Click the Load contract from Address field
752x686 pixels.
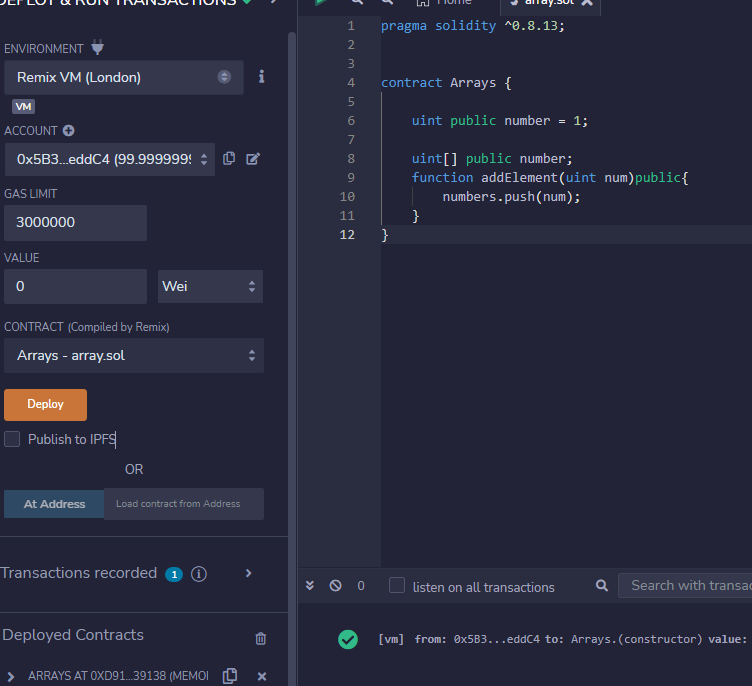click(184, 504)
